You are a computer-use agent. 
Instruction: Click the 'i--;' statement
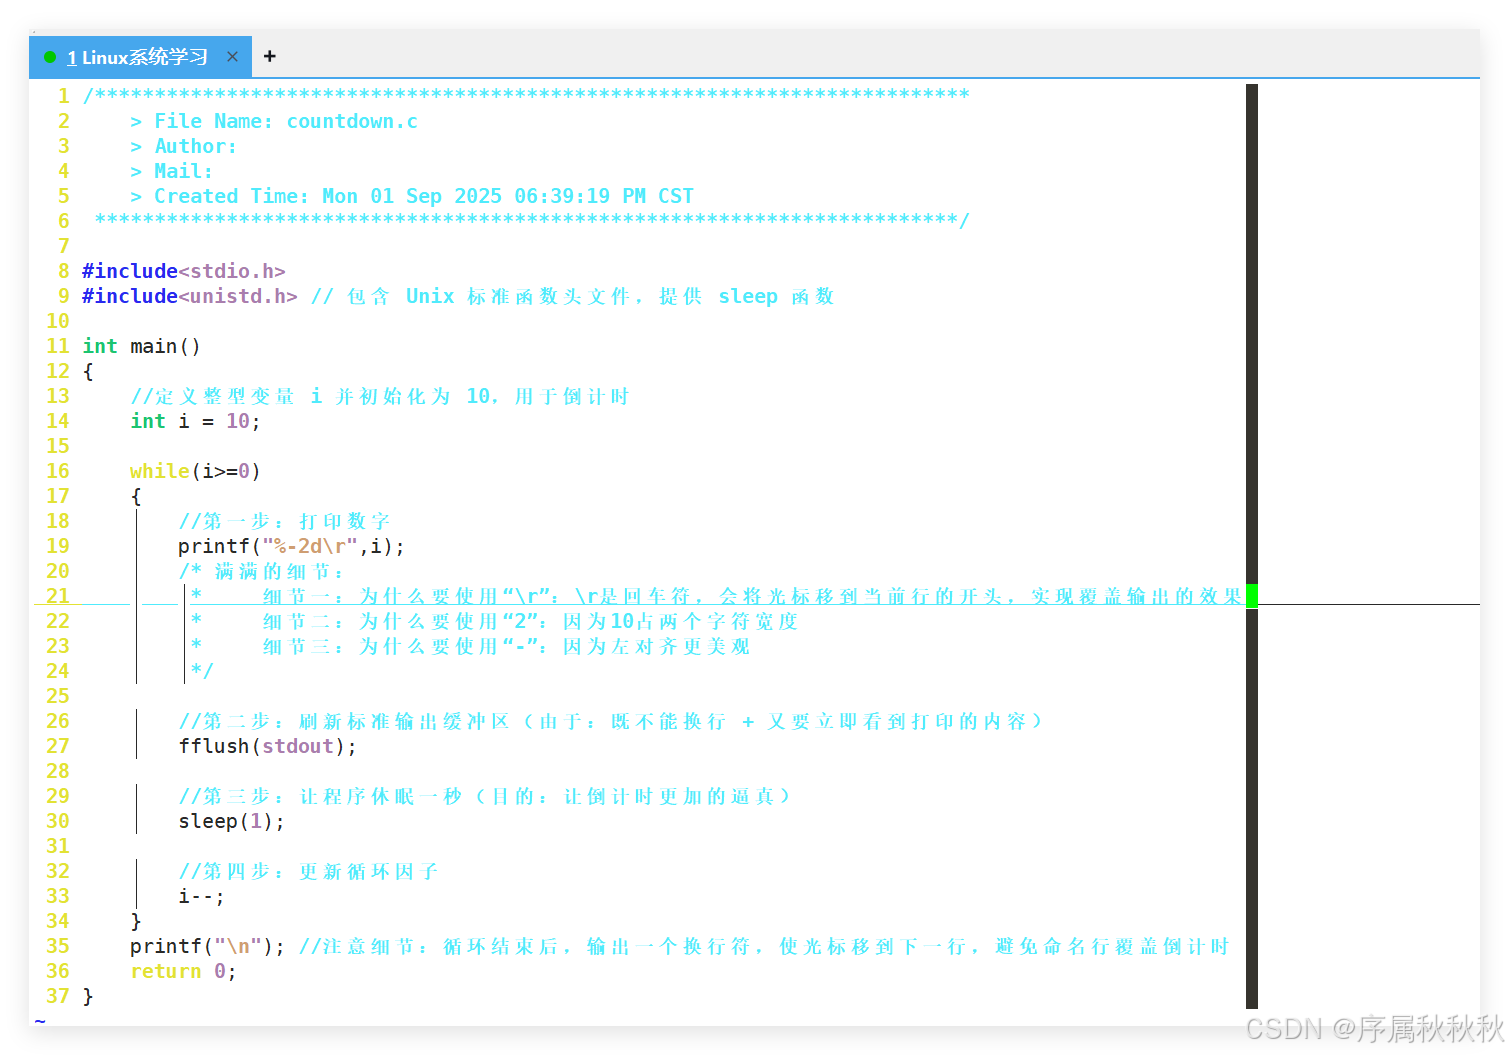201,896
